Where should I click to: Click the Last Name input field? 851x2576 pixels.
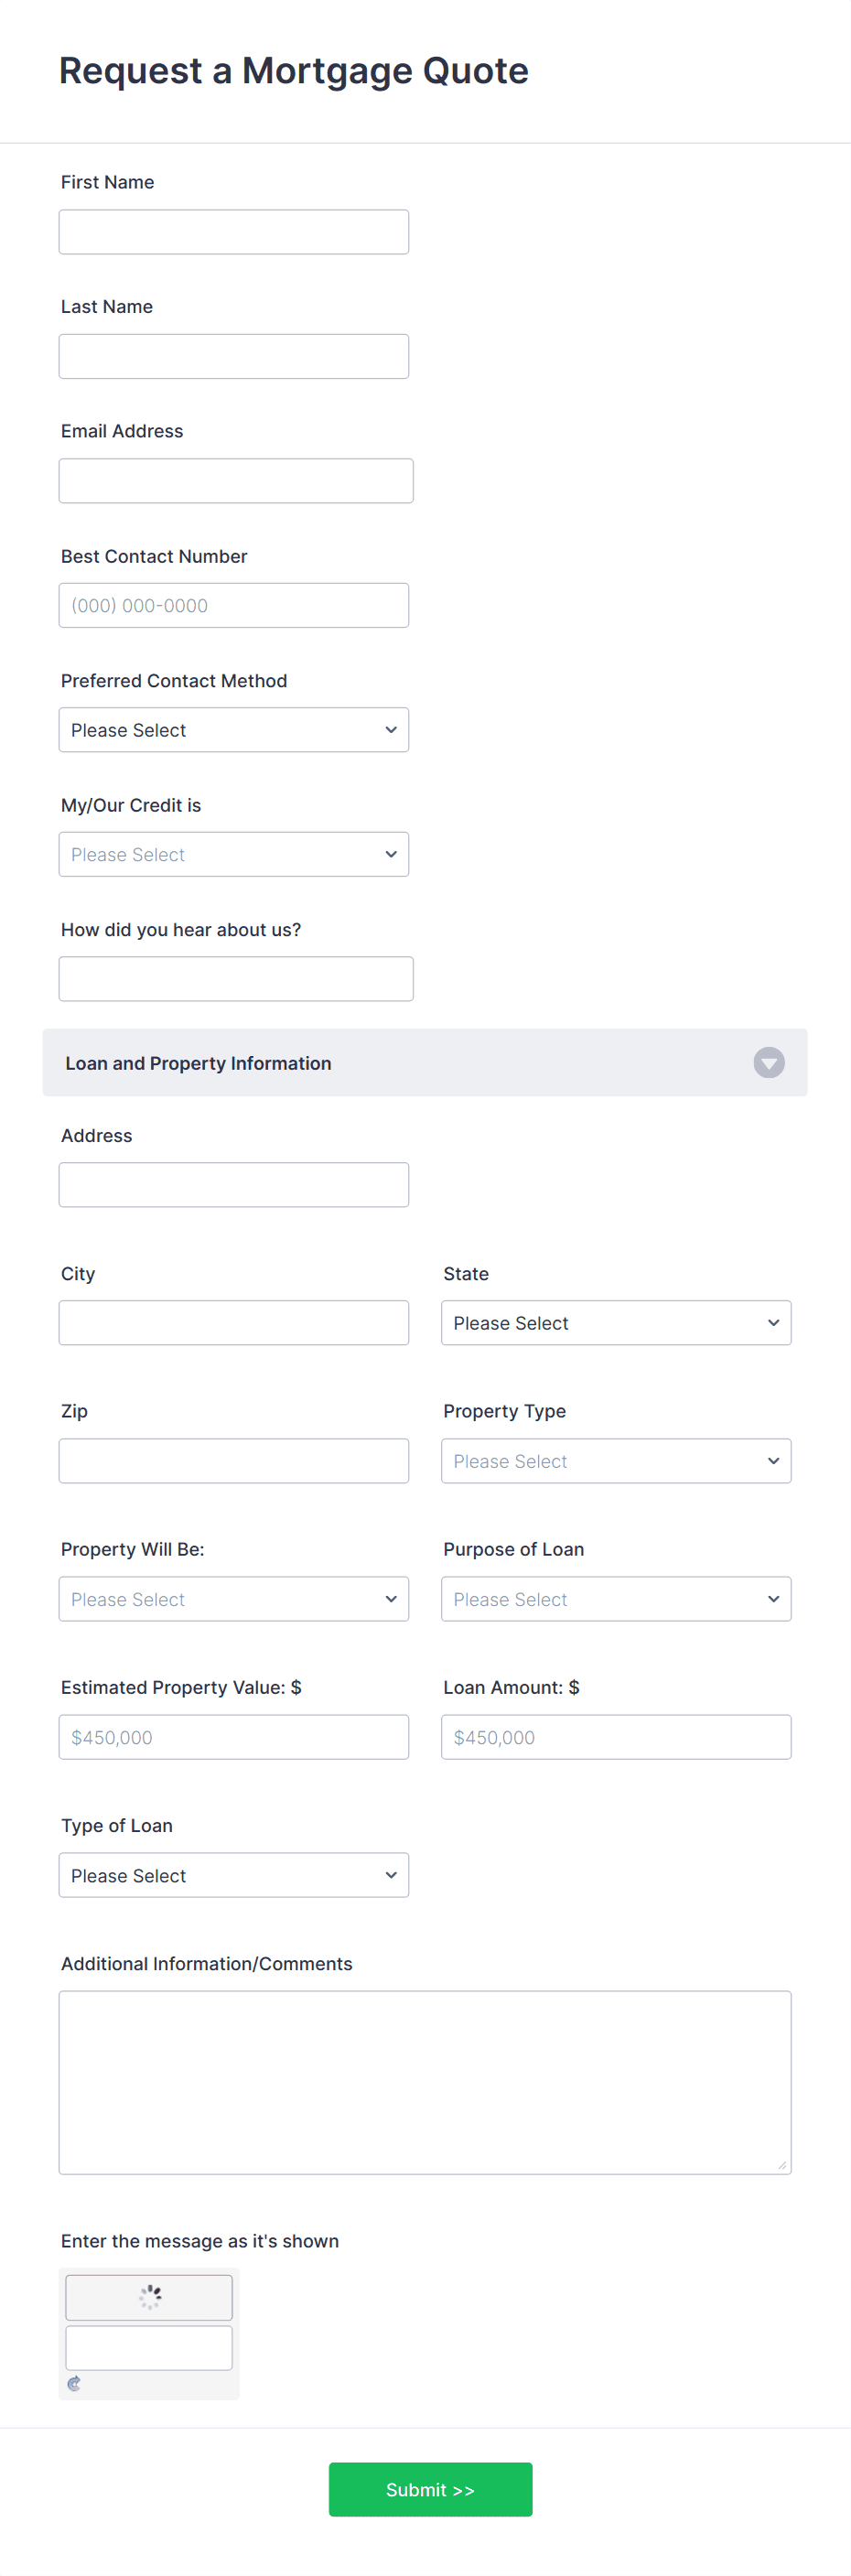pos(233,355)
